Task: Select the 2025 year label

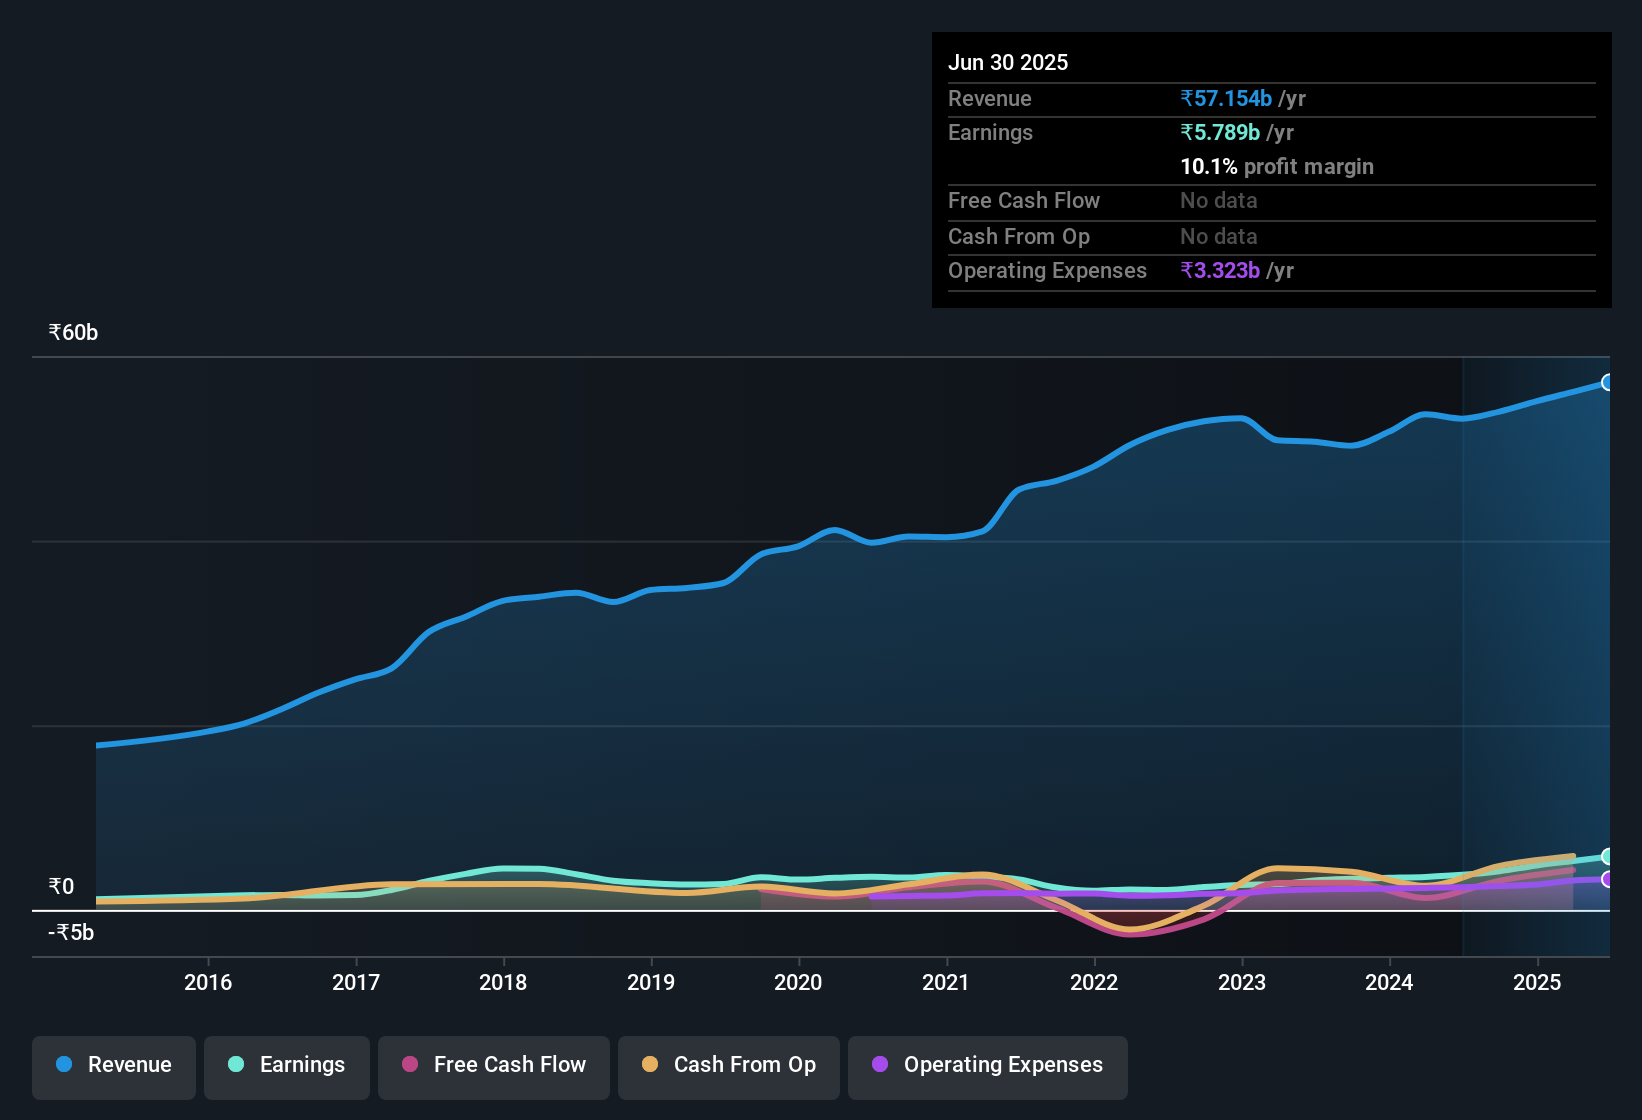Action: [1537, 983]
